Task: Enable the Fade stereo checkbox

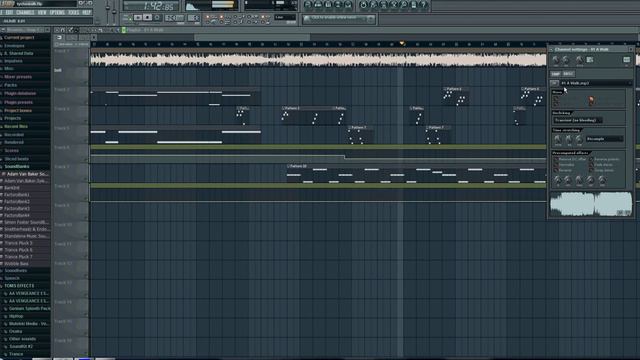Action: (591, 164)
